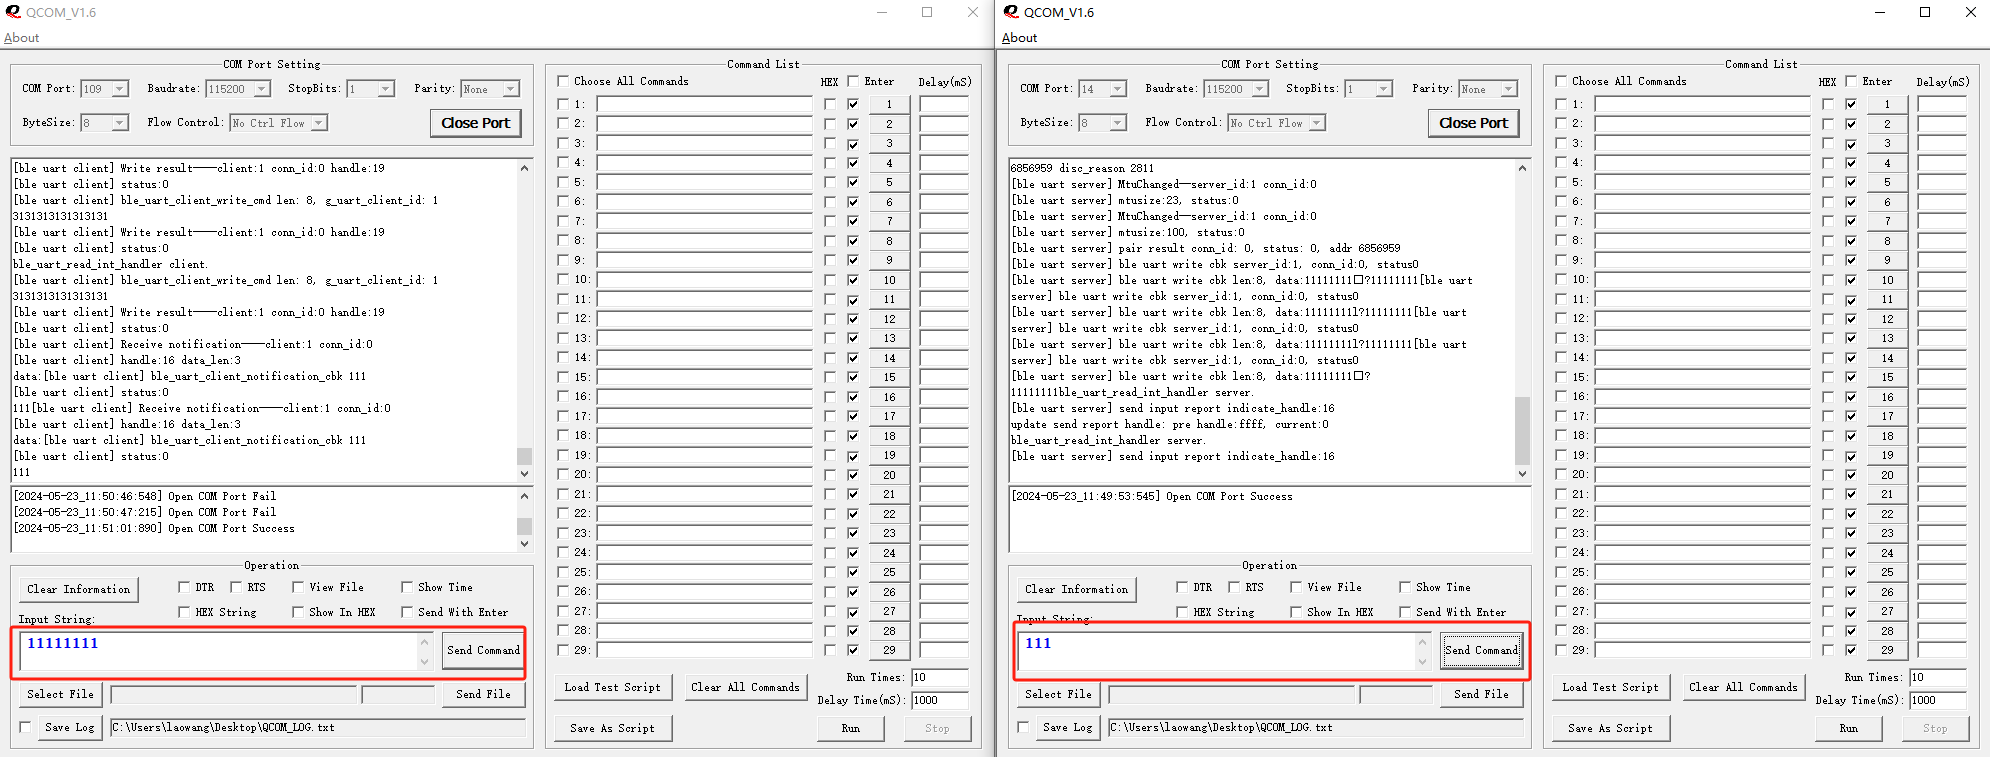1990x757 pixels.
Task: Click the up arrow of the left log scrollbar
Action: point(524,168)
